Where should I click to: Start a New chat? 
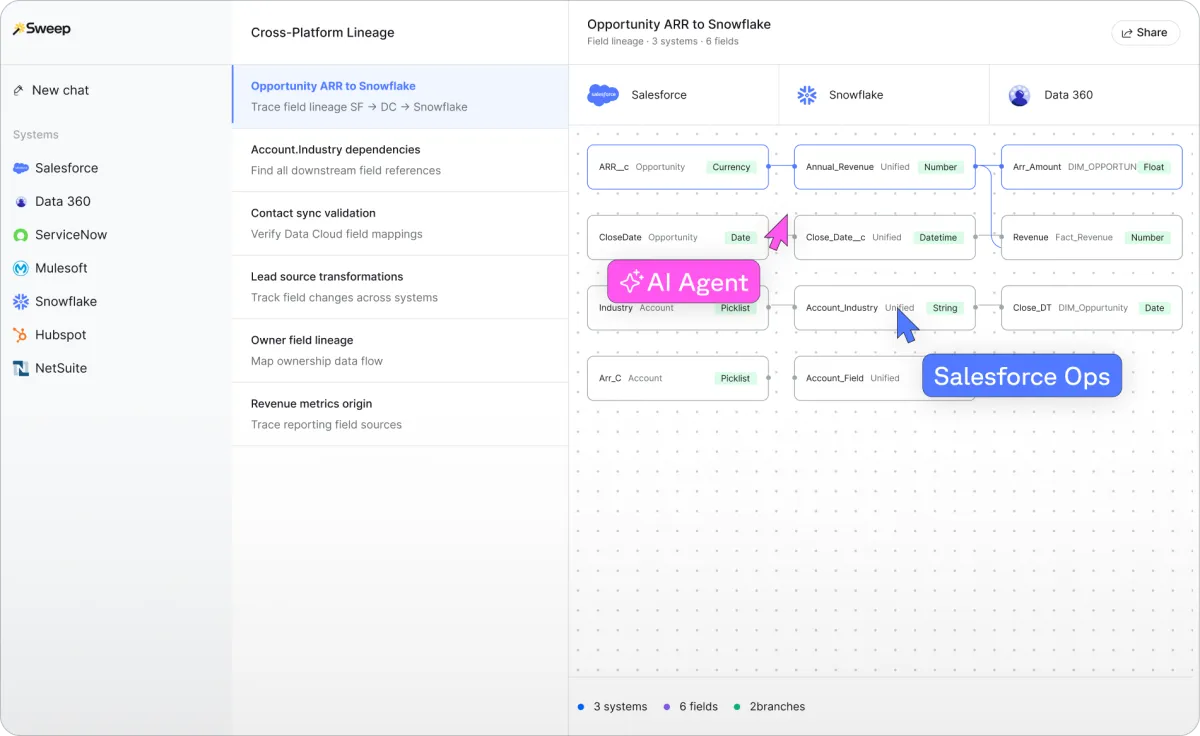(x=60, y=90)
